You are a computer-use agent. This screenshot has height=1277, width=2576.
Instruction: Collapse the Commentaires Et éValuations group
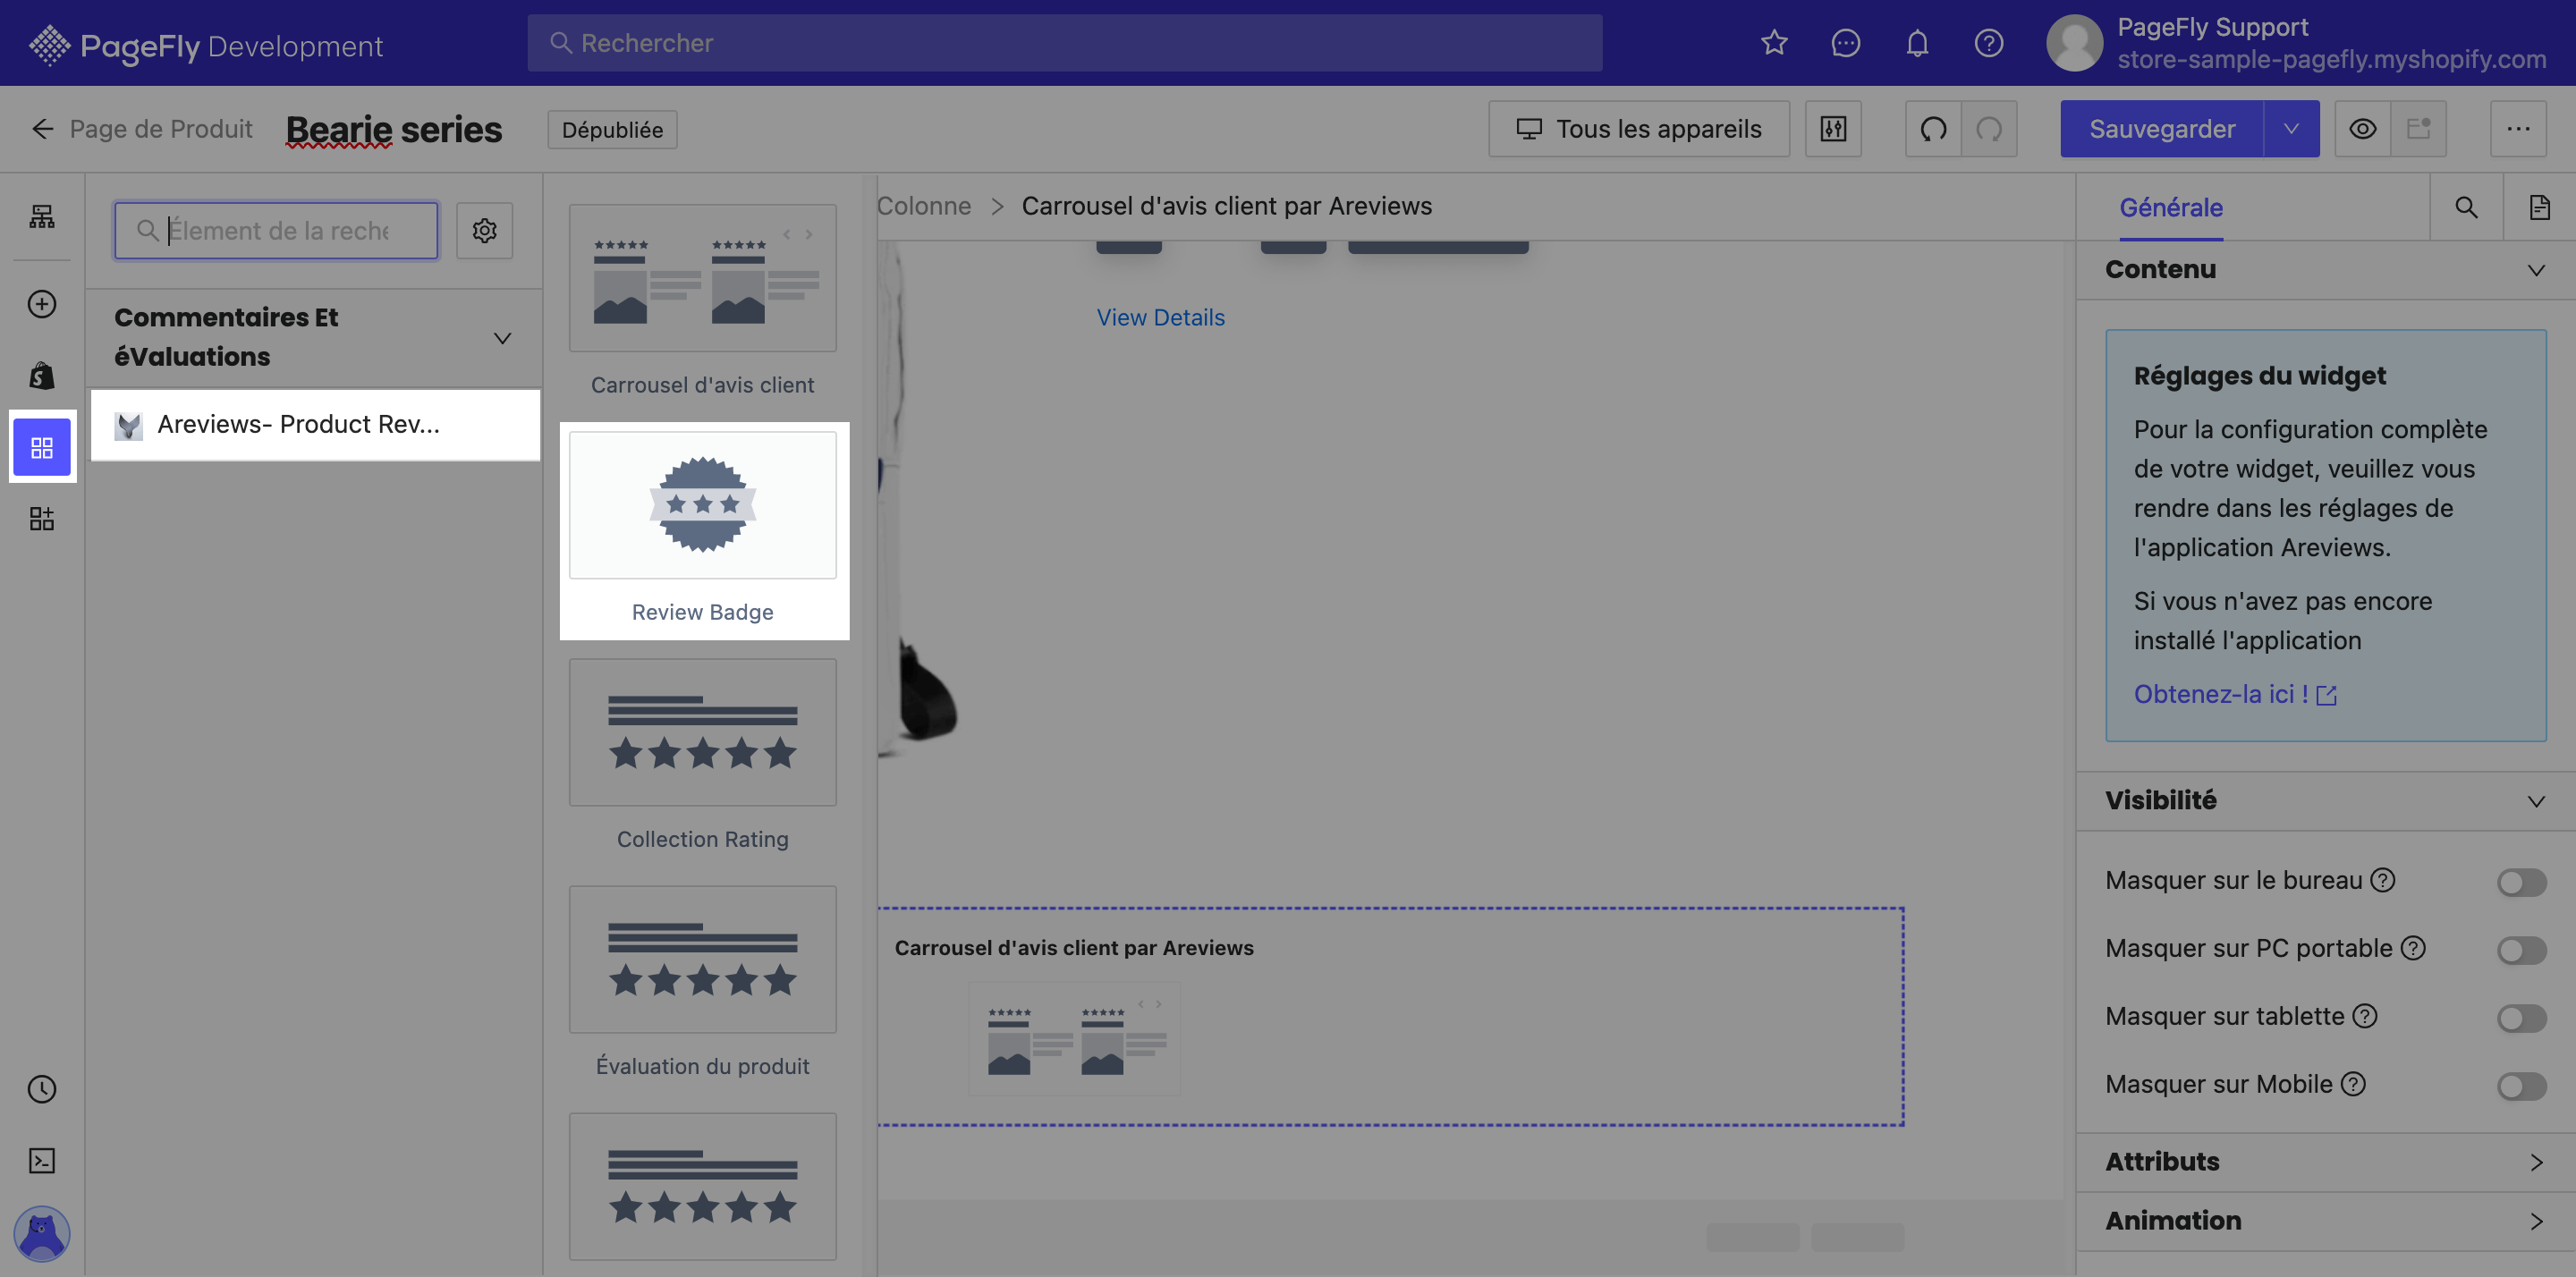503,338
